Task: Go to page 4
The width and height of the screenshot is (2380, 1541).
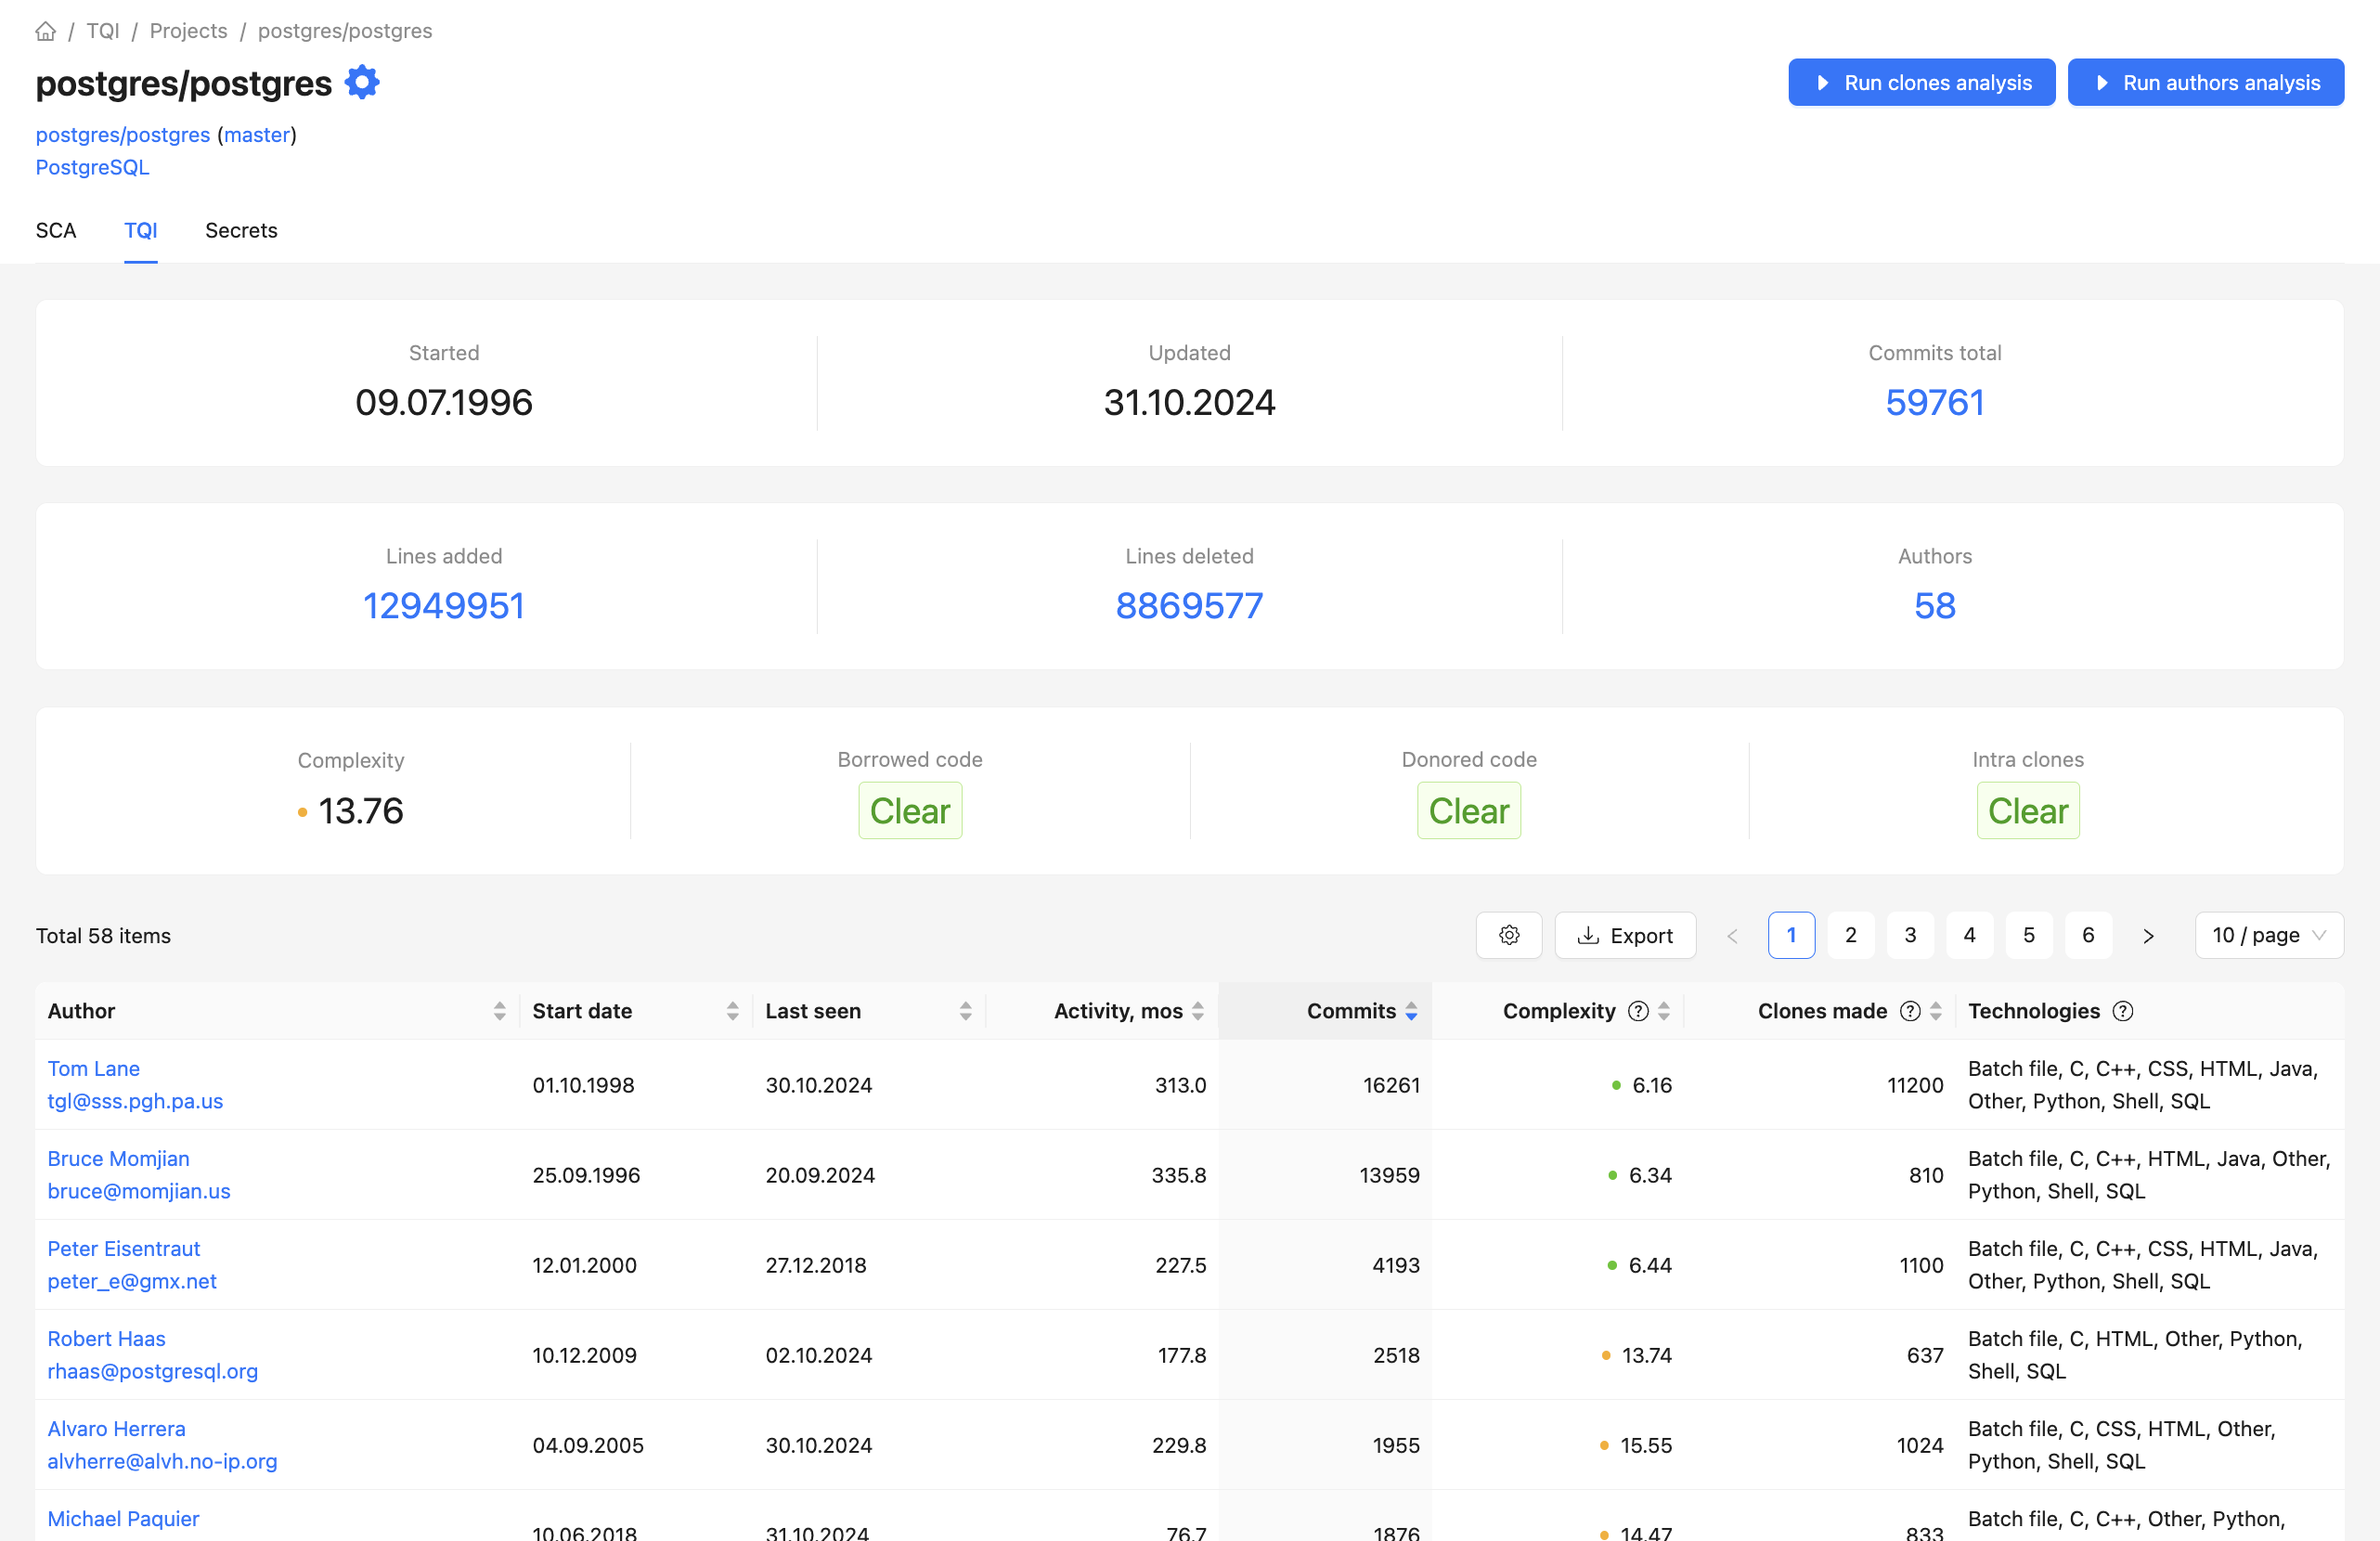Action: point(1968,935)
